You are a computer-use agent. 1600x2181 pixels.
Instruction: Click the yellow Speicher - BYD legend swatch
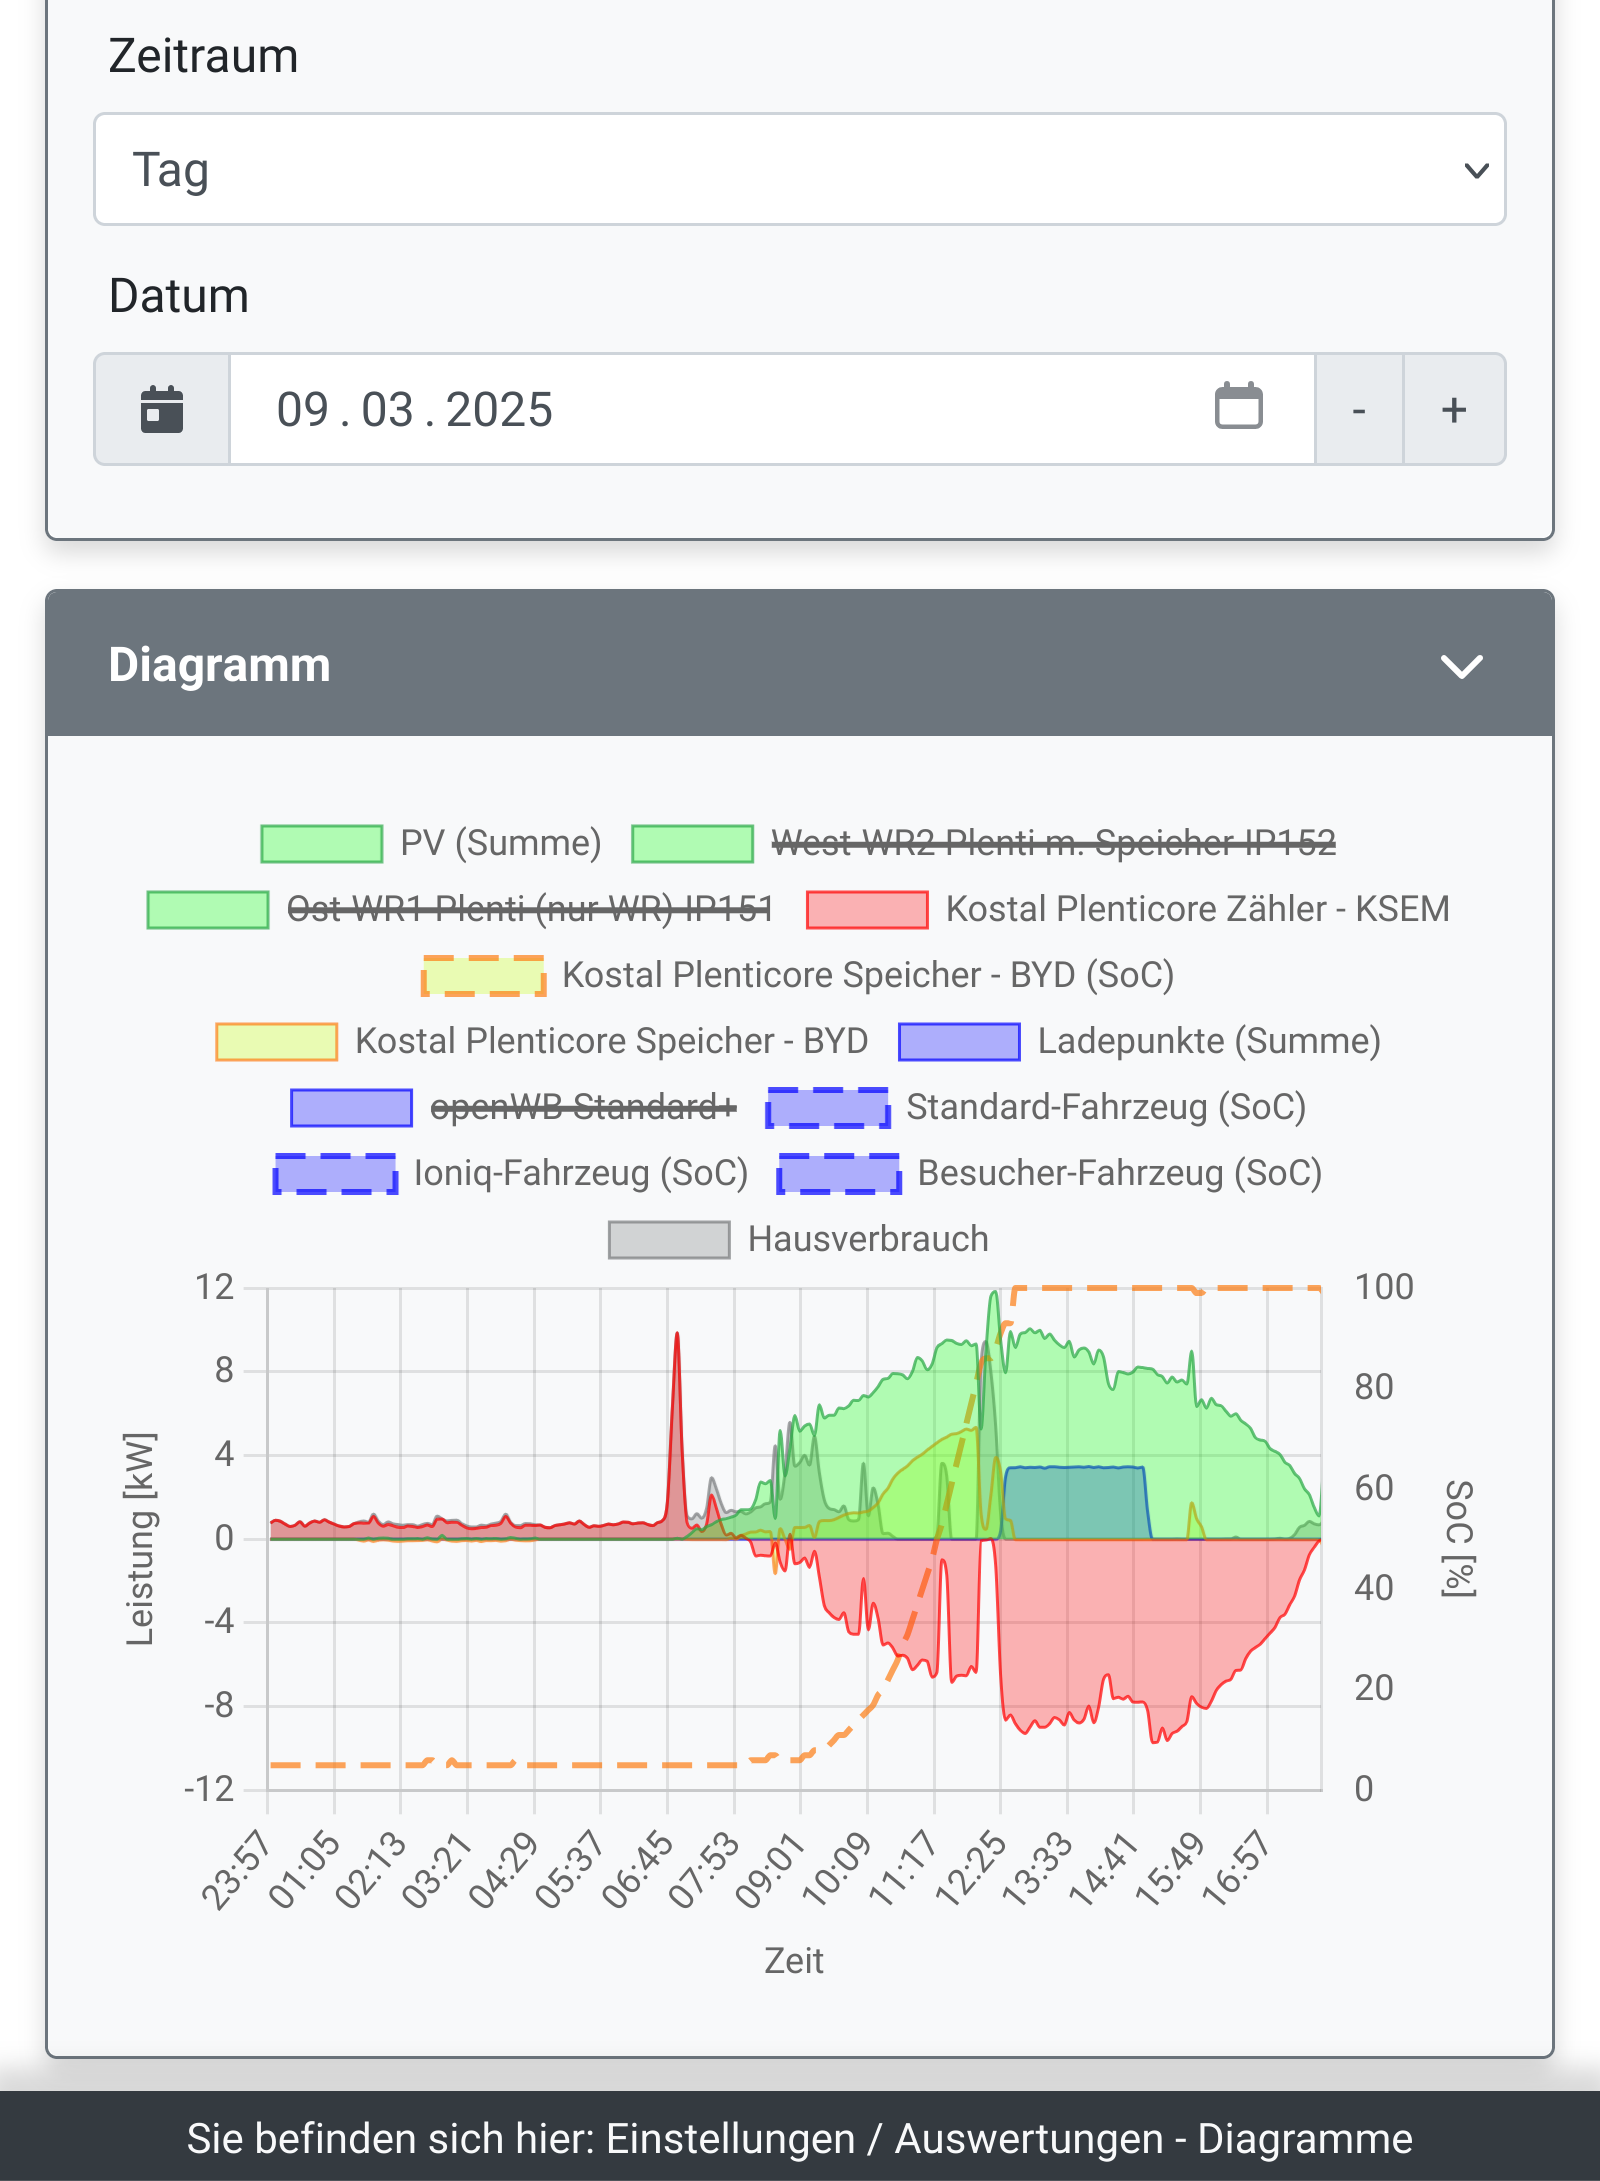277,1041
